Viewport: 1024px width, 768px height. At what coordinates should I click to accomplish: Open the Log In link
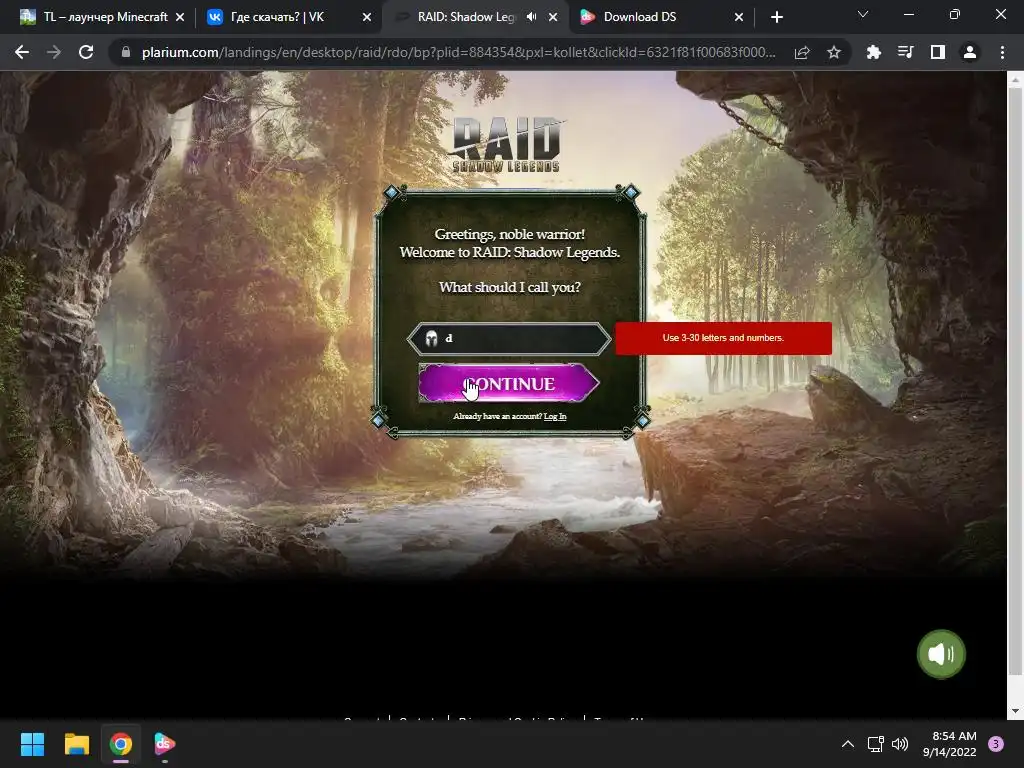point(555,417)
